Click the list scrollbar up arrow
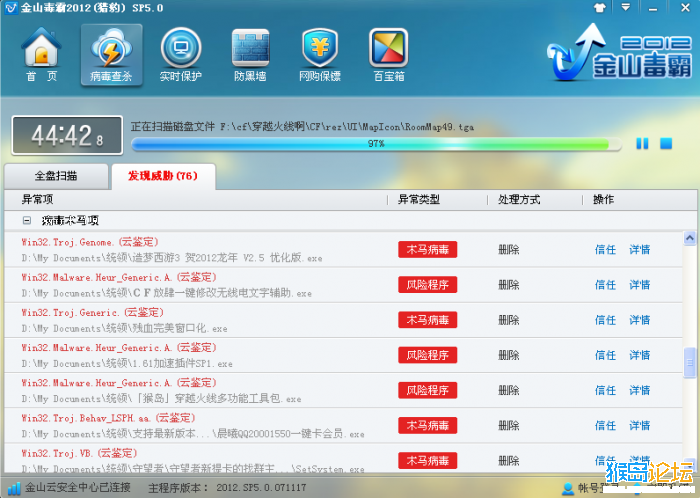This screenshot has width=700, height=498. 690,238
